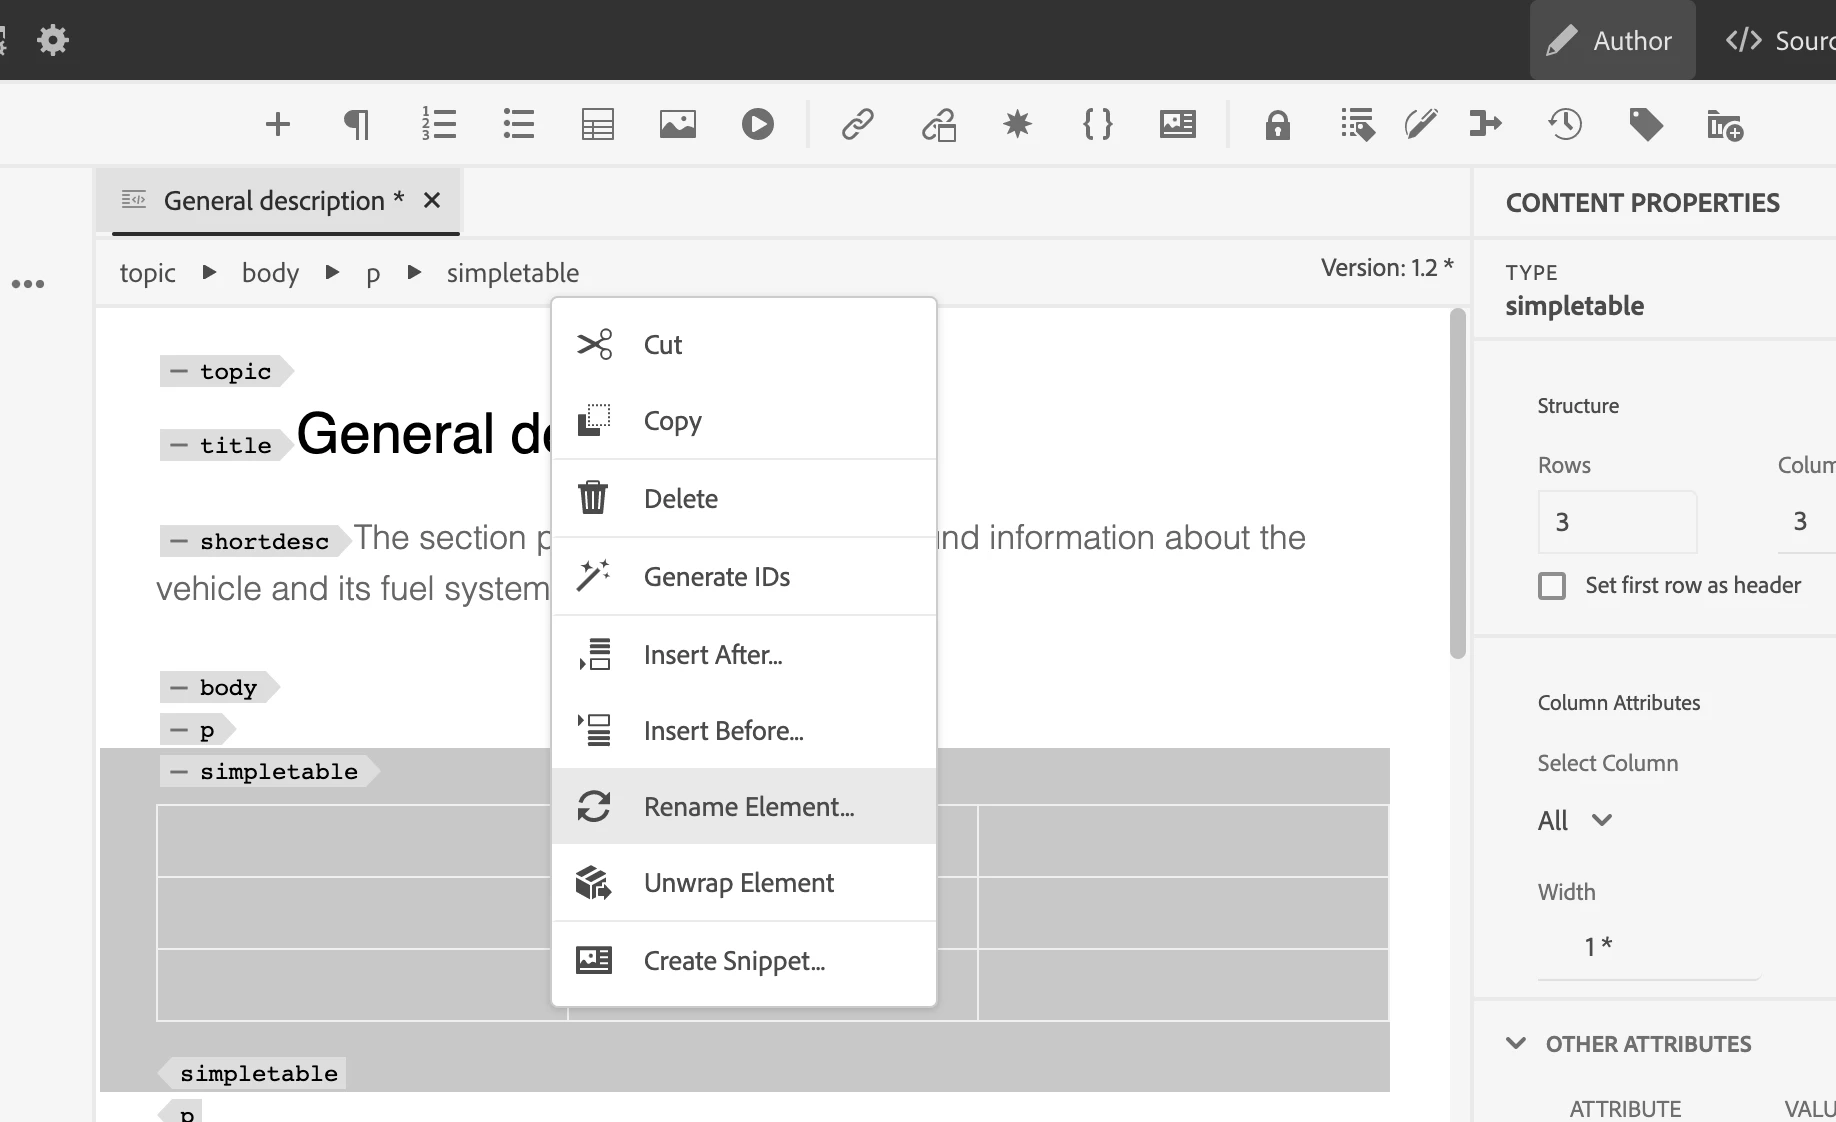
Task: Choose Unwrap Element option
Action: point(744,883)
